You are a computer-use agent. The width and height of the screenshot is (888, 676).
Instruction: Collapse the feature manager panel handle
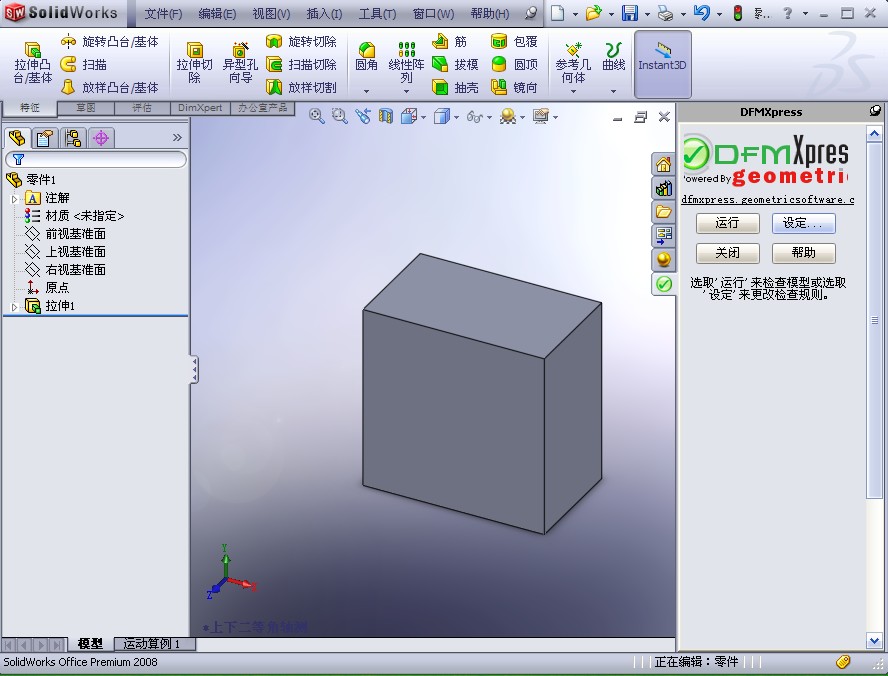[194, 370]
